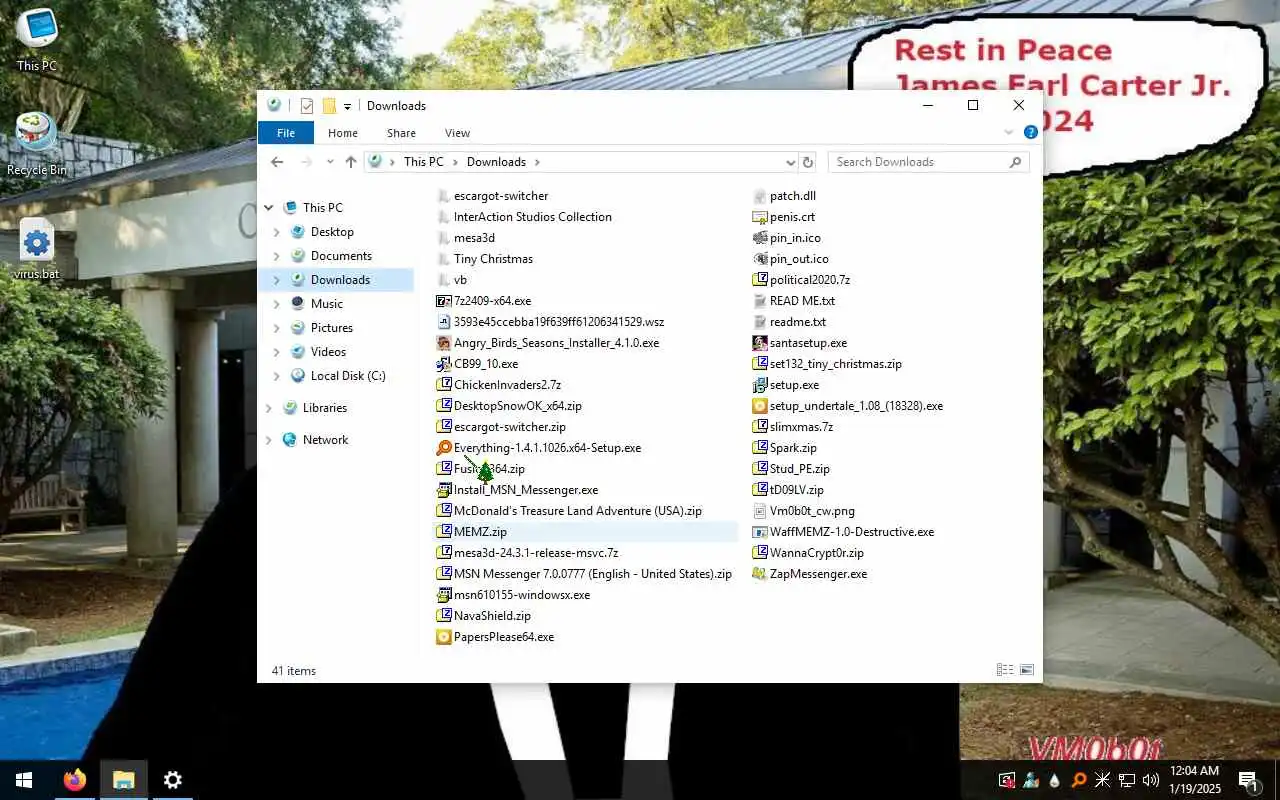Select the CB99_10.exe file icon
This screenshot has width=1280, height=800.
point(444,364)
